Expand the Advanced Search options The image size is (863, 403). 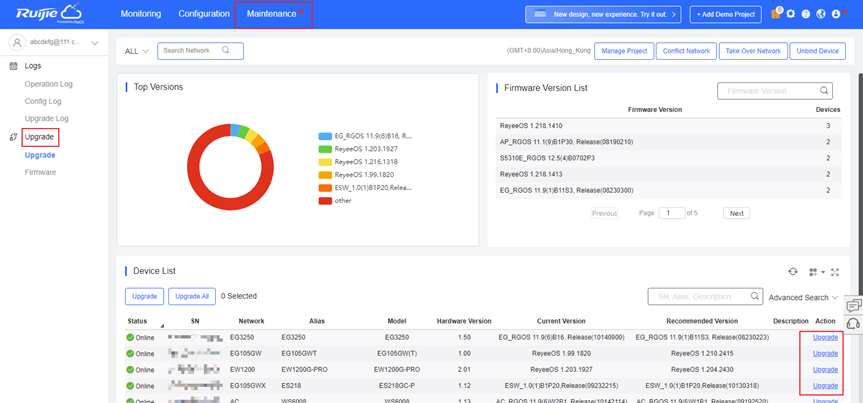(804, 297)
